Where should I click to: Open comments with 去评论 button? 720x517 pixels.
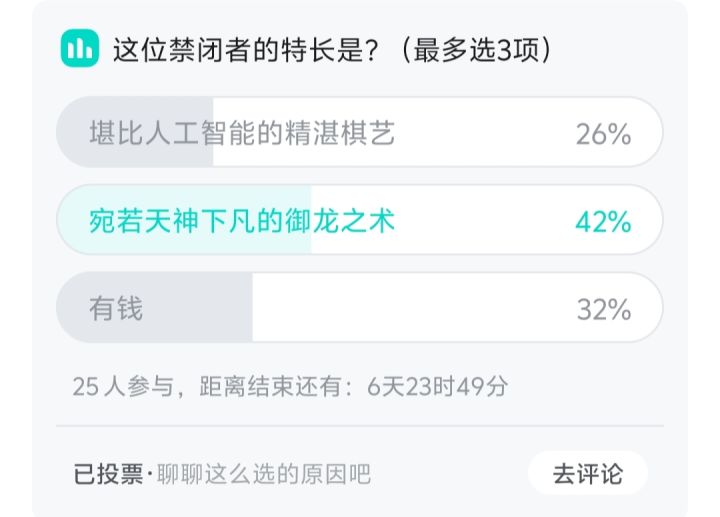click(588, 473)
